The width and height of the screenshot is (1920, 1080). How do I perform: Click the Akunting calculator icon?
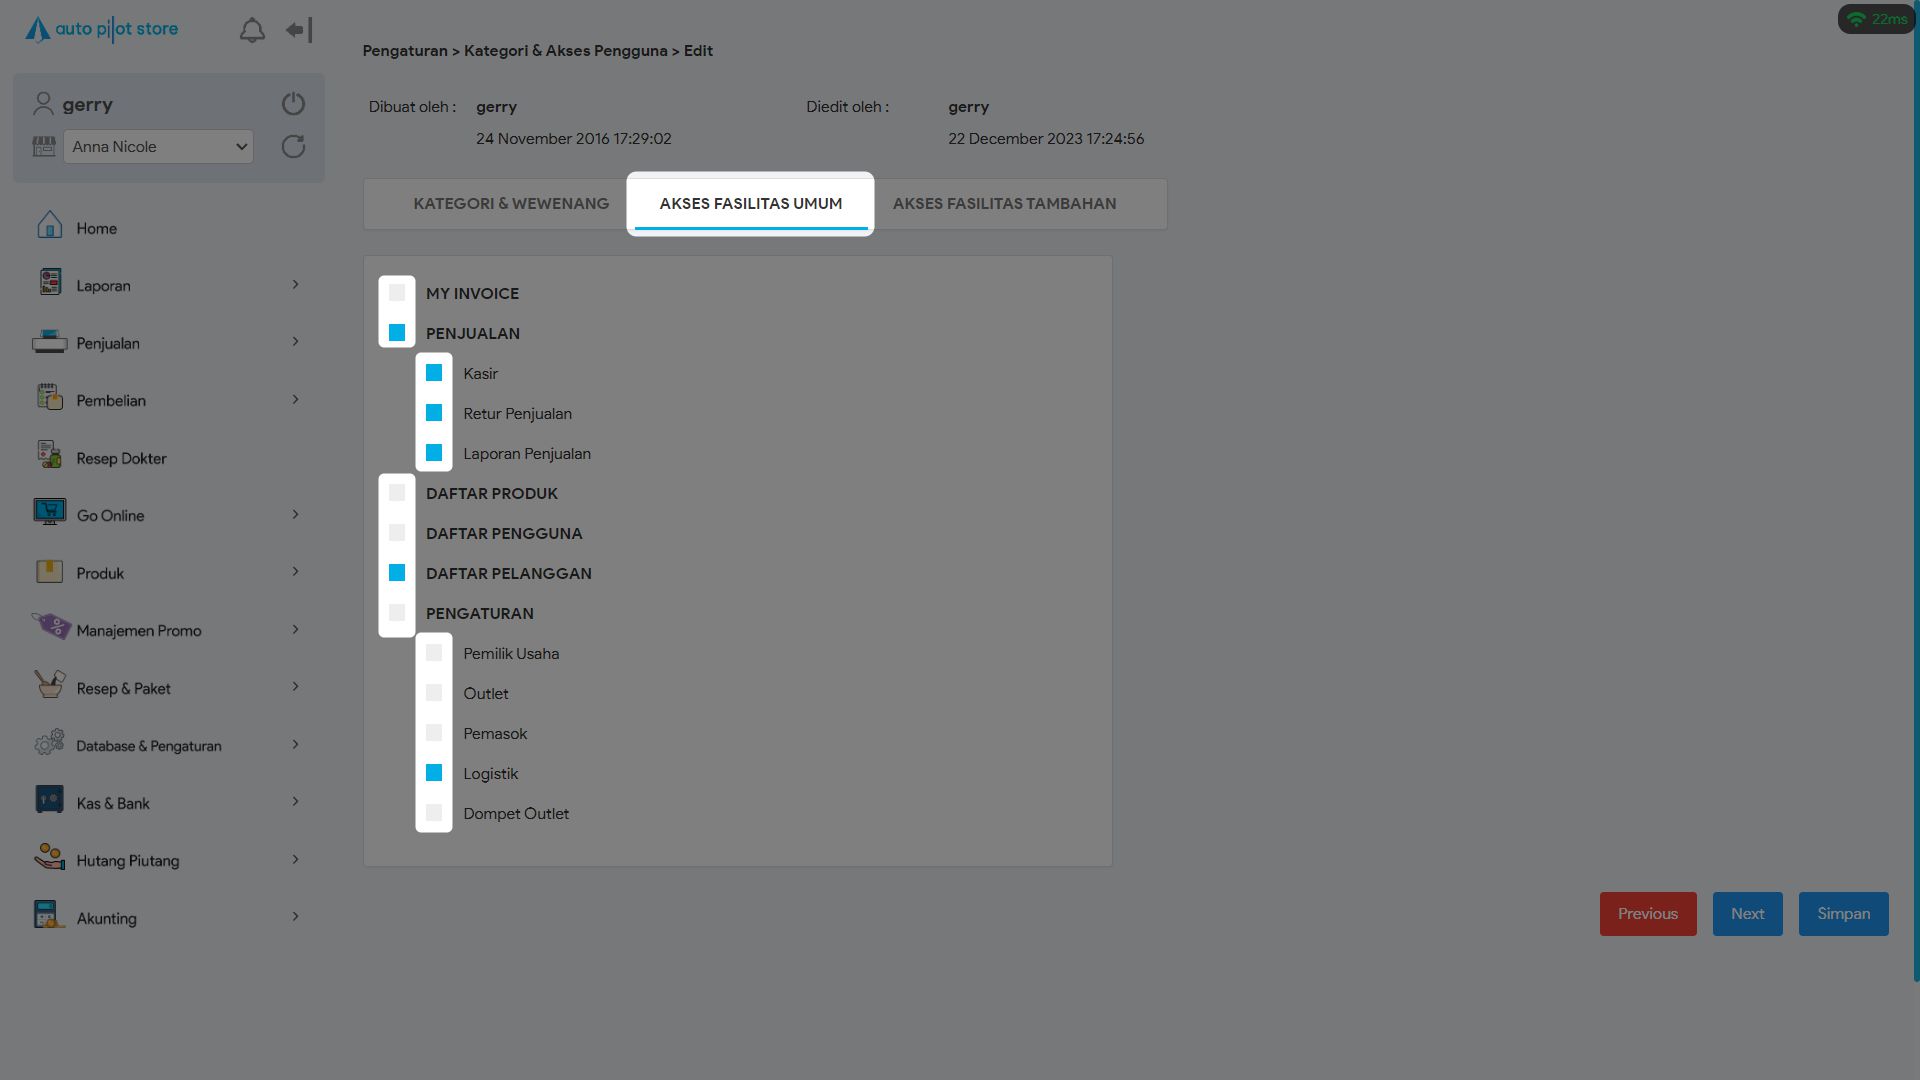[x=49, y=915]
